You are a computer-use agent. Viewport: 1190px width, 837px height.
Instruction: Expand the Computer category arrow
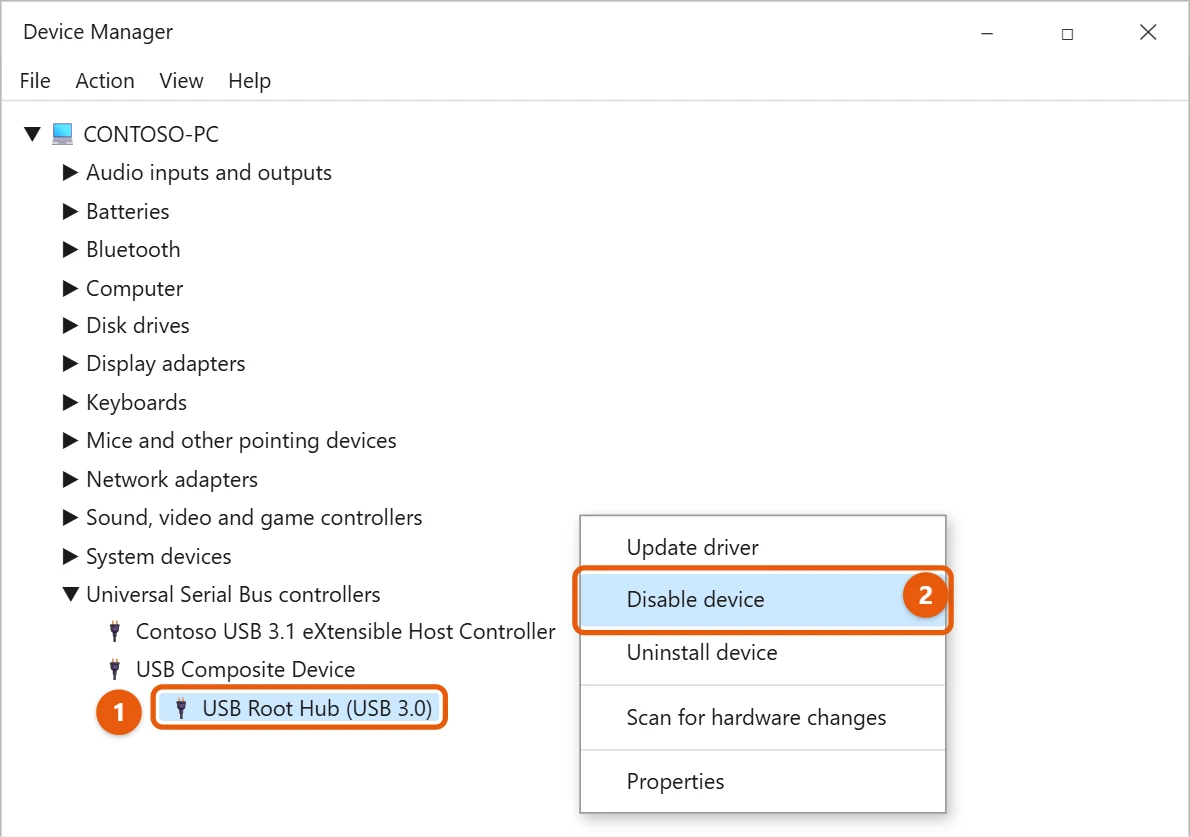point(70,288)
